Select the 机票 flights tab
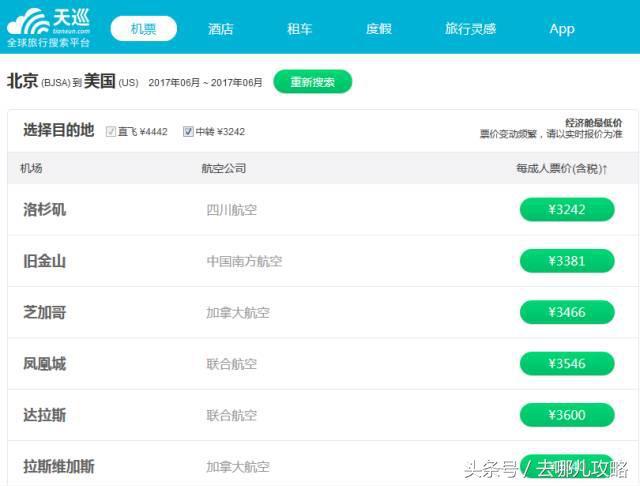This screenshot has height=486, width=640. 144,29
